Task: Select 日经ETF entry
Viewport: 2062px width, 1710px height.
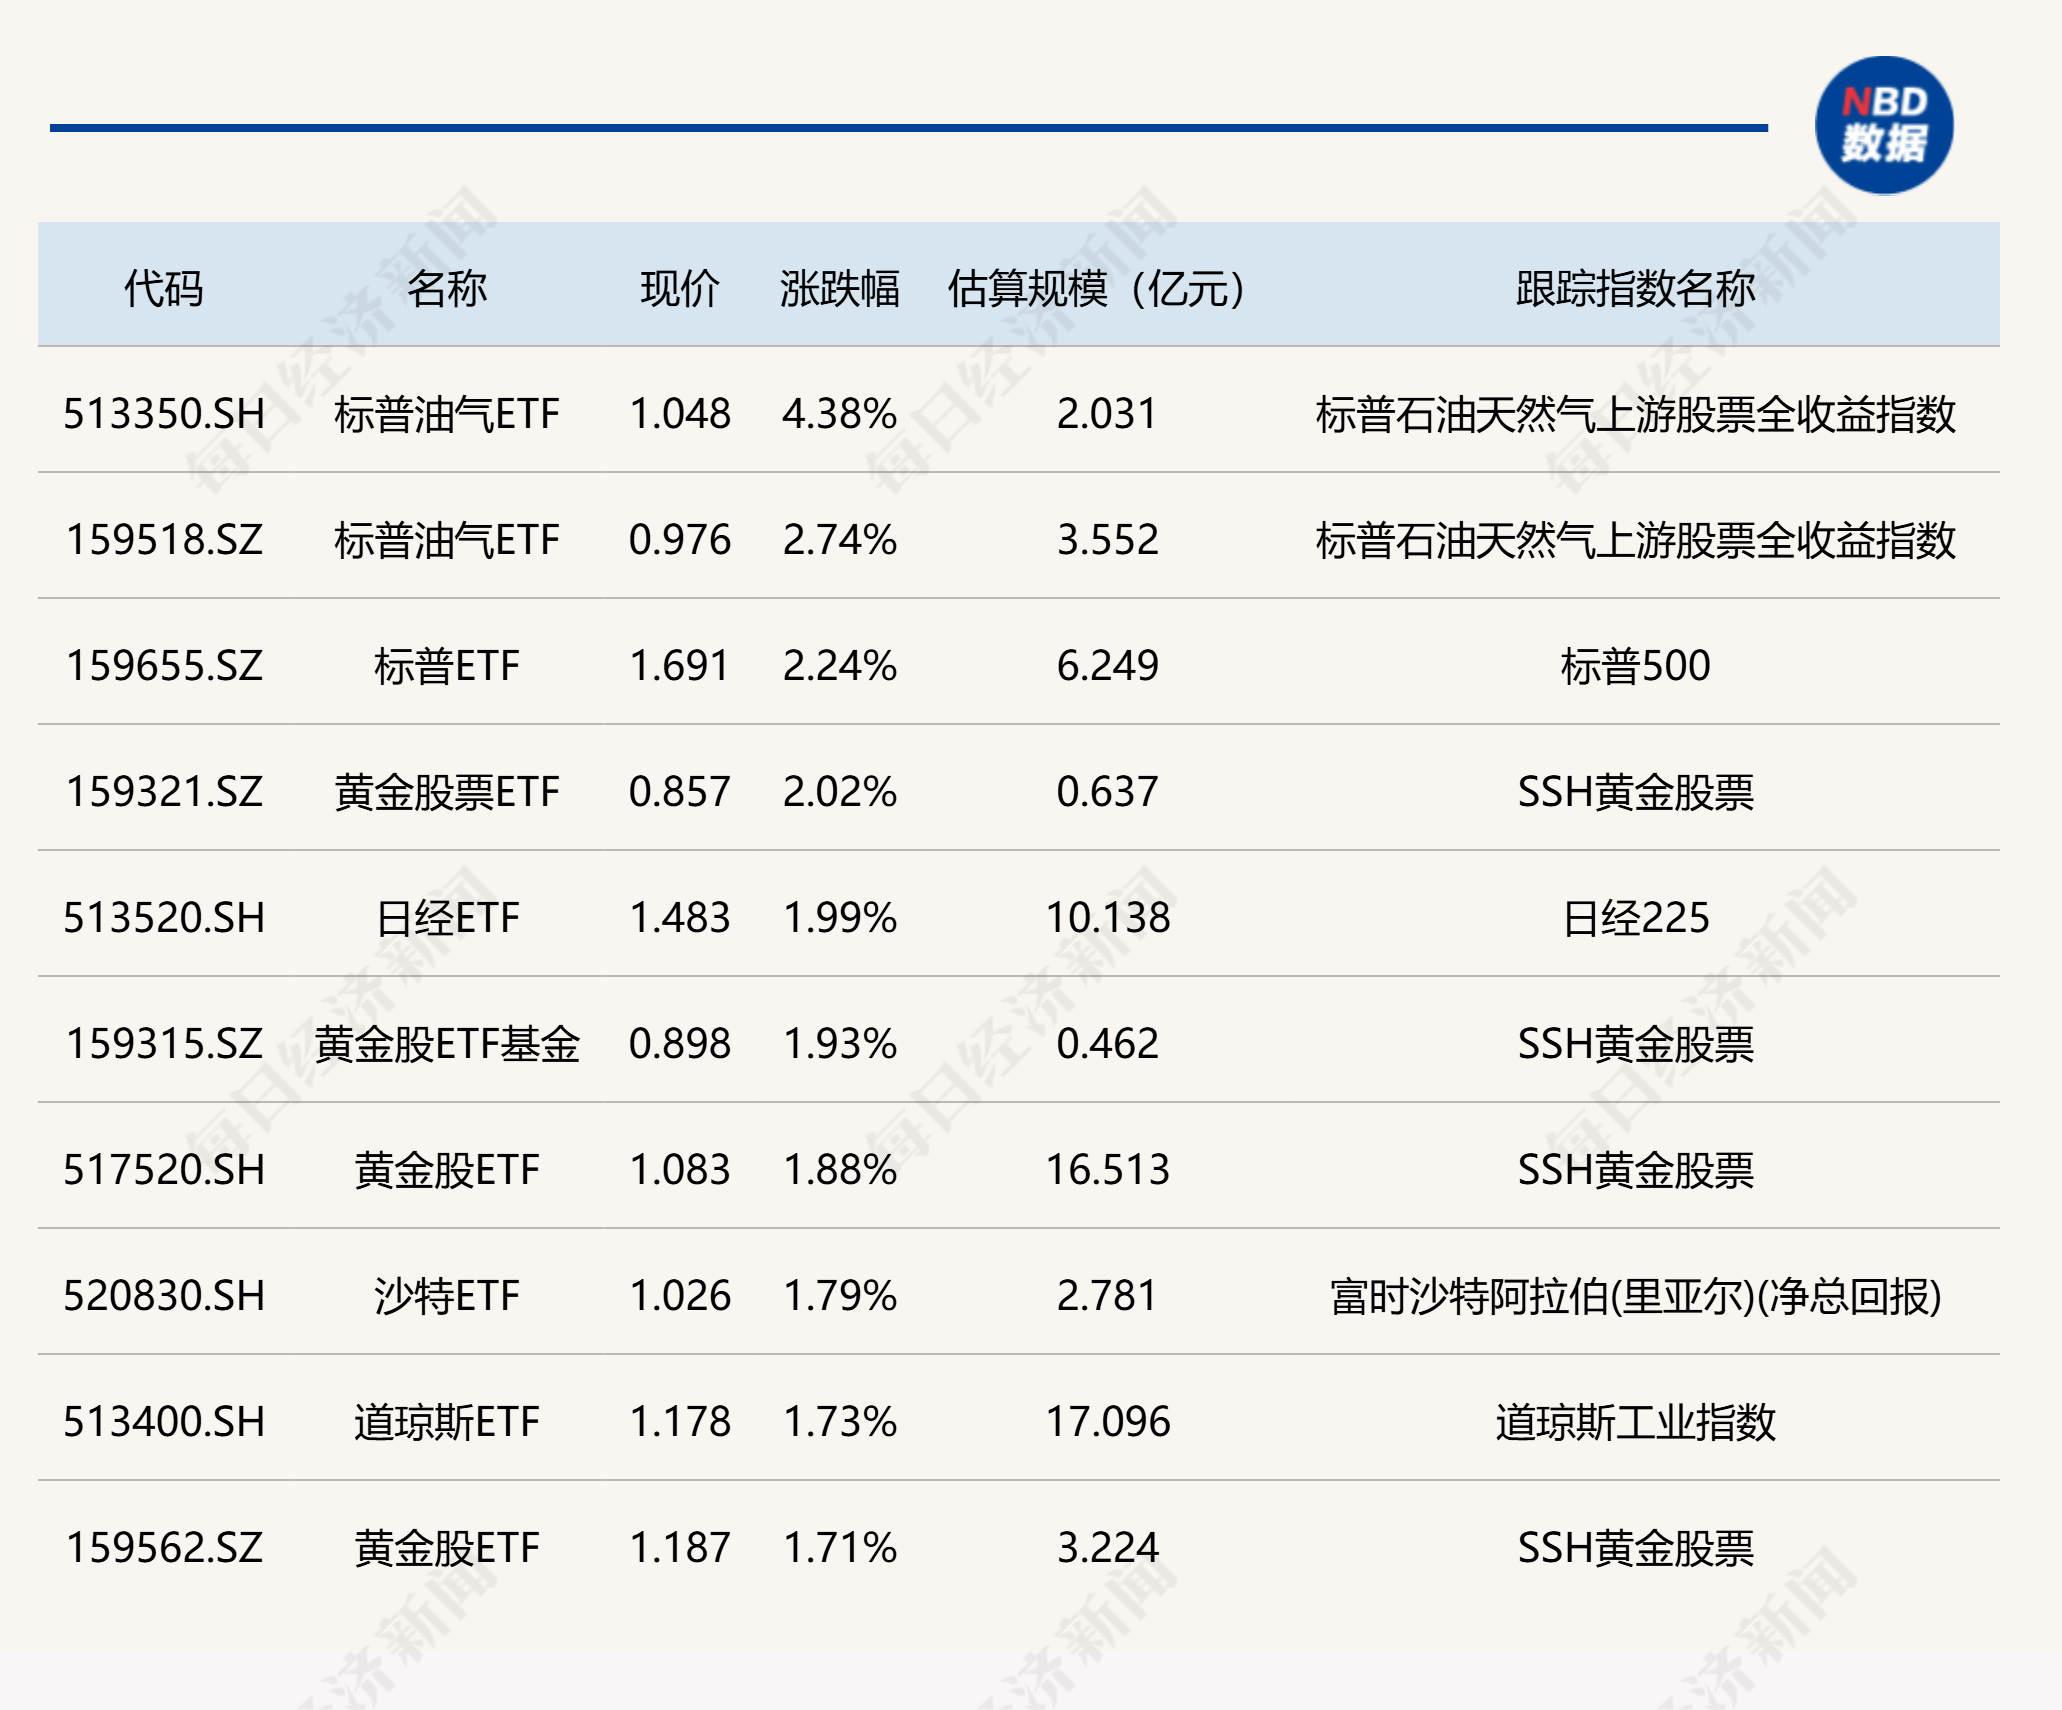Action: [x=448, y=916]
